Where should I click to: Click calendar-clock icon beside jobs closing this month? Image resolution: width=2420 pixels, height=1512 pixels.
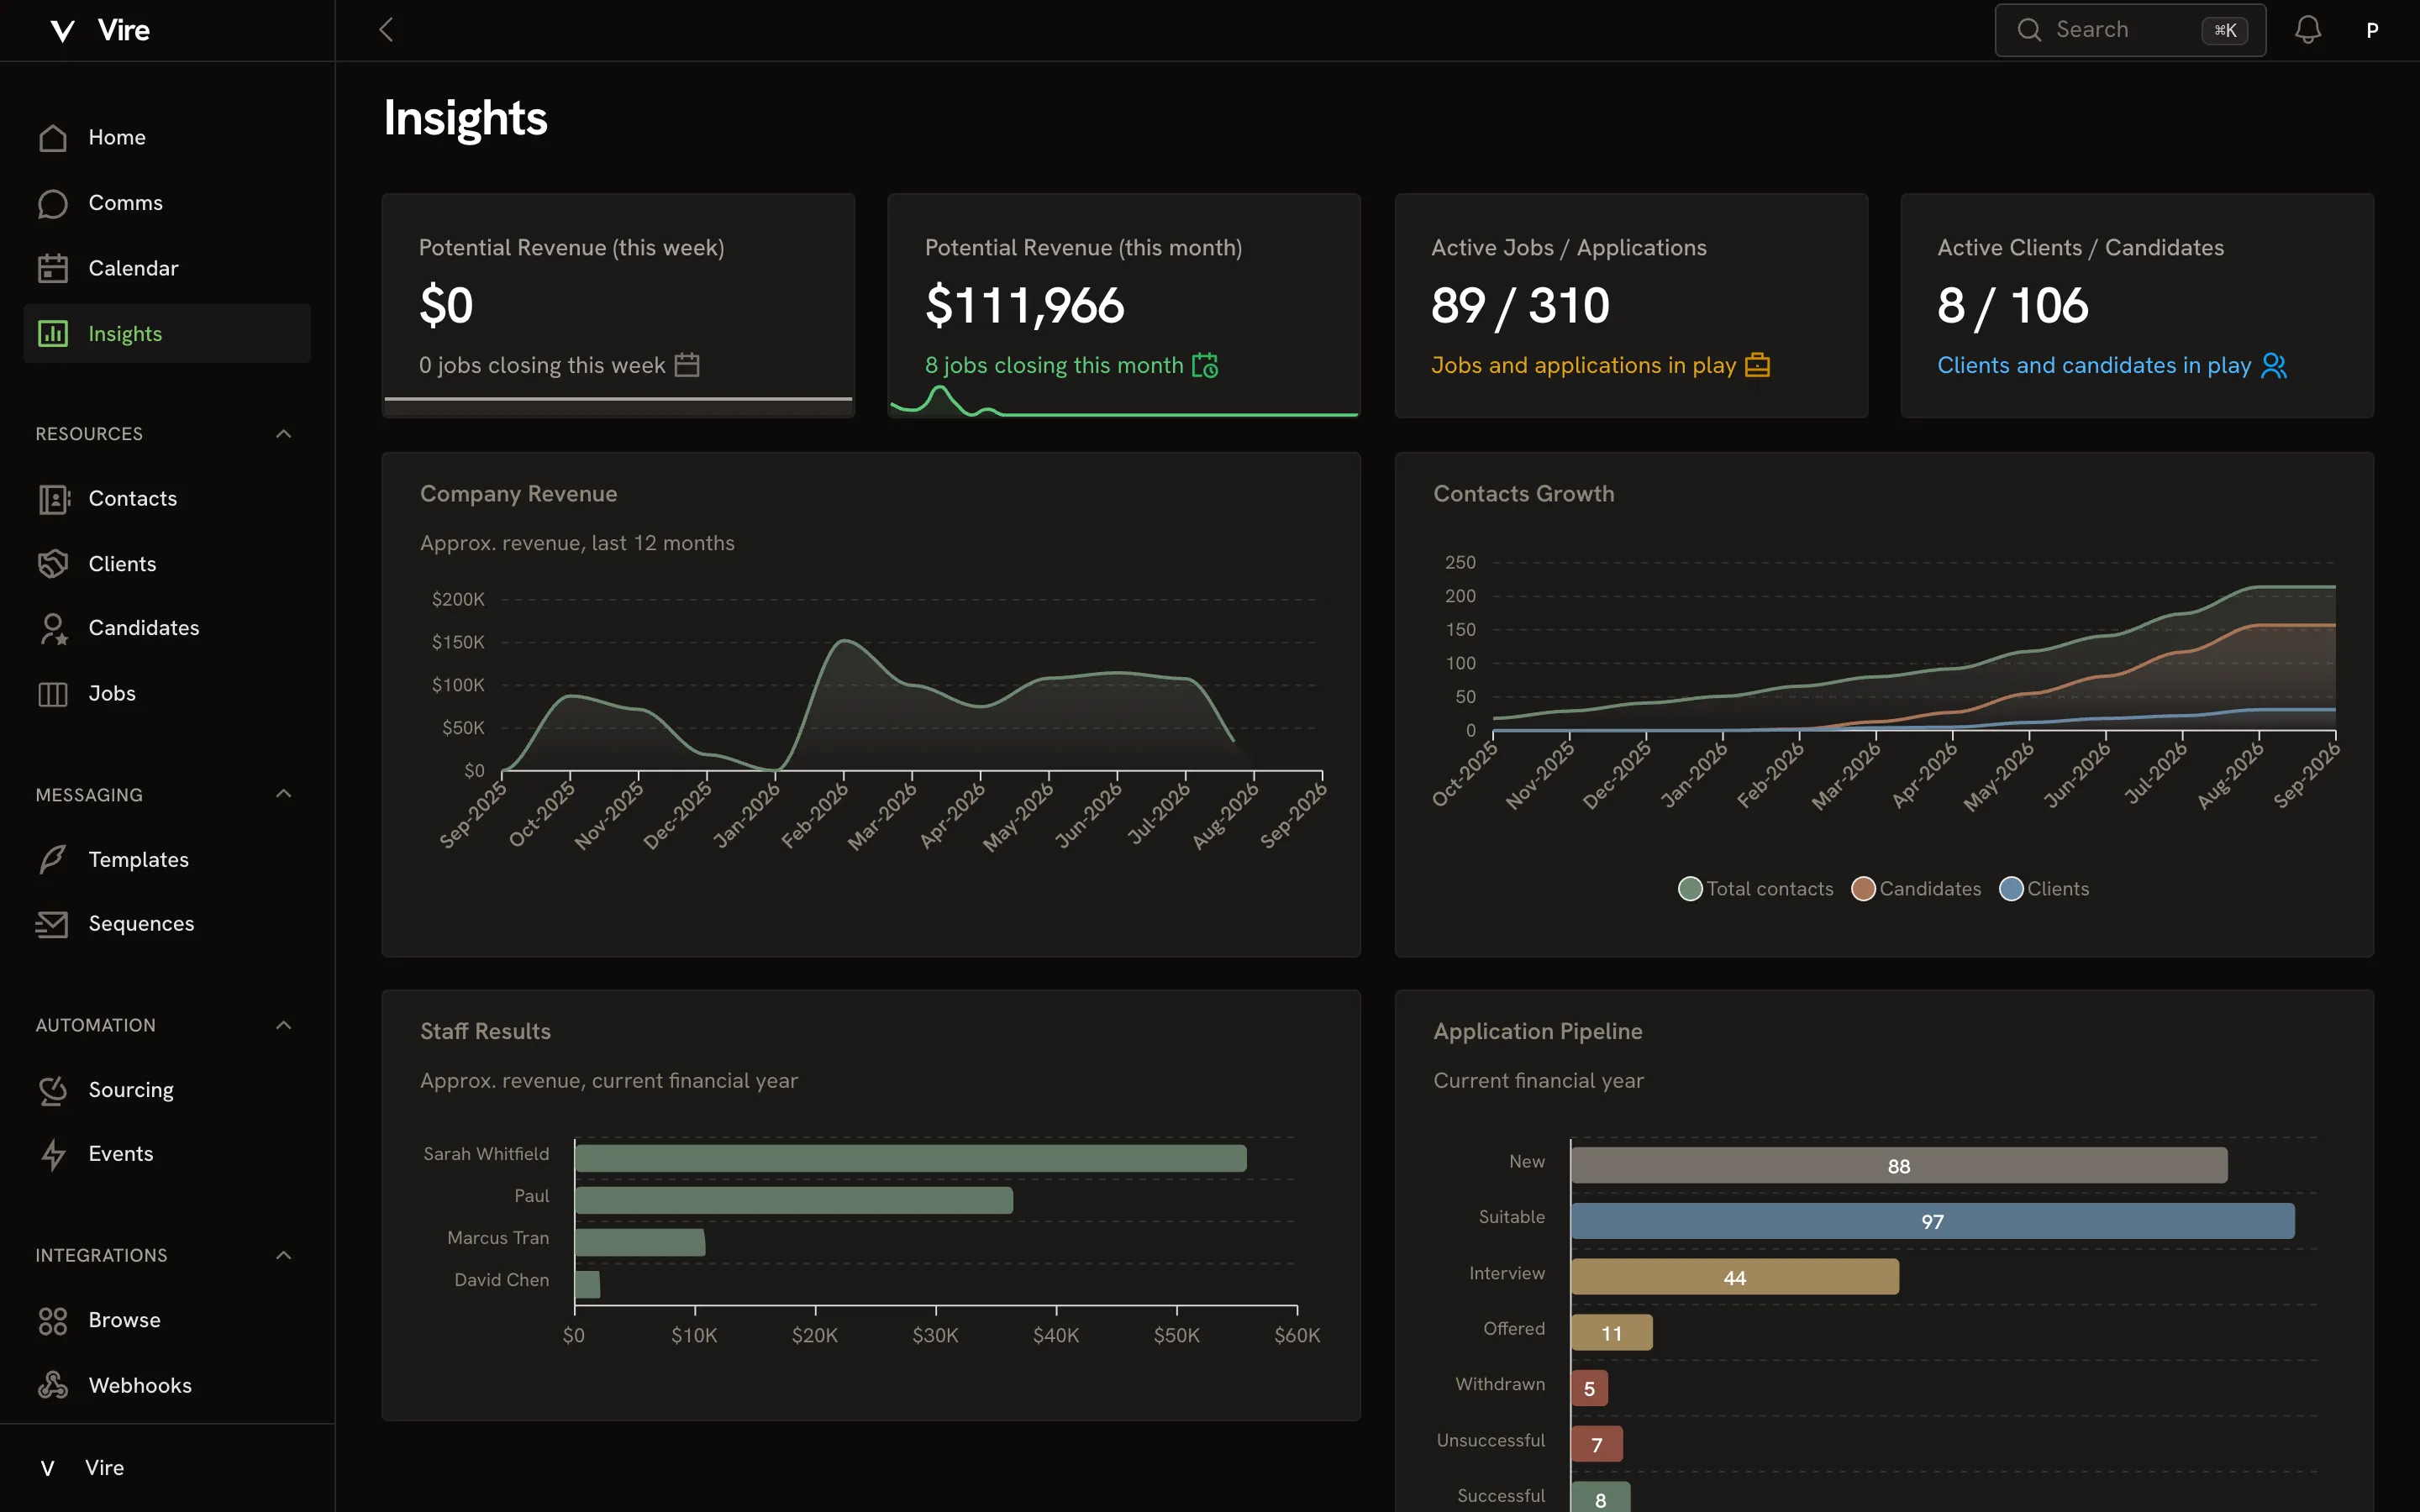(1205, 365)
